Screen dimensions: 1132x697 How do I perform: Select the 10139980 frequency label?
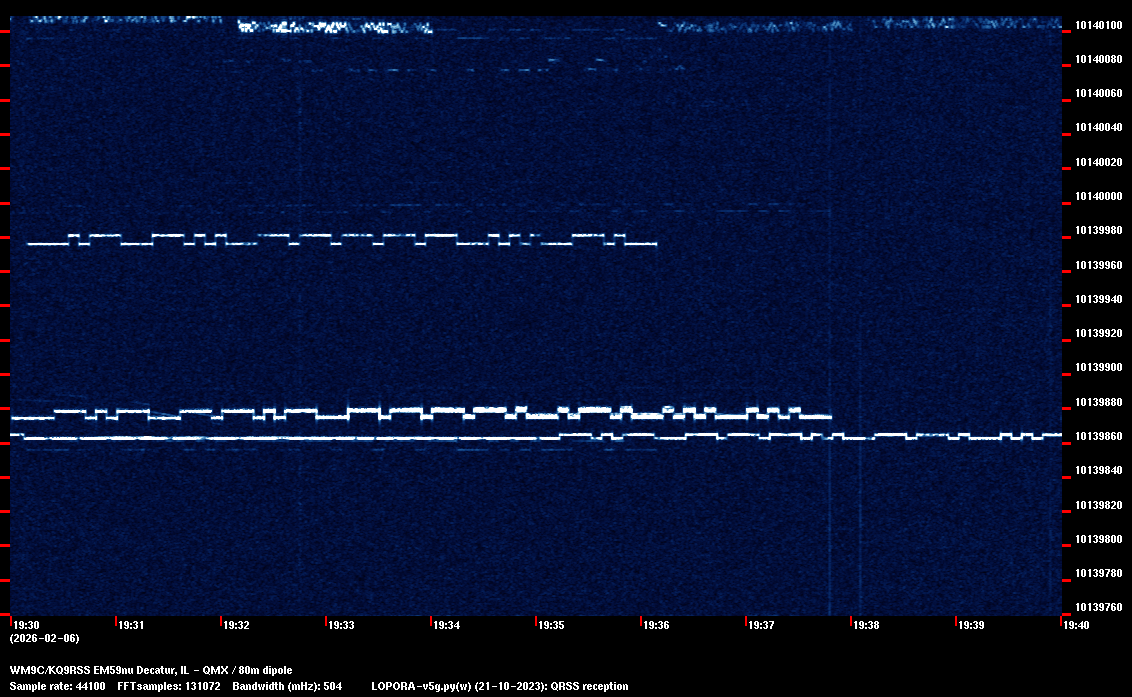[1097, 231]
